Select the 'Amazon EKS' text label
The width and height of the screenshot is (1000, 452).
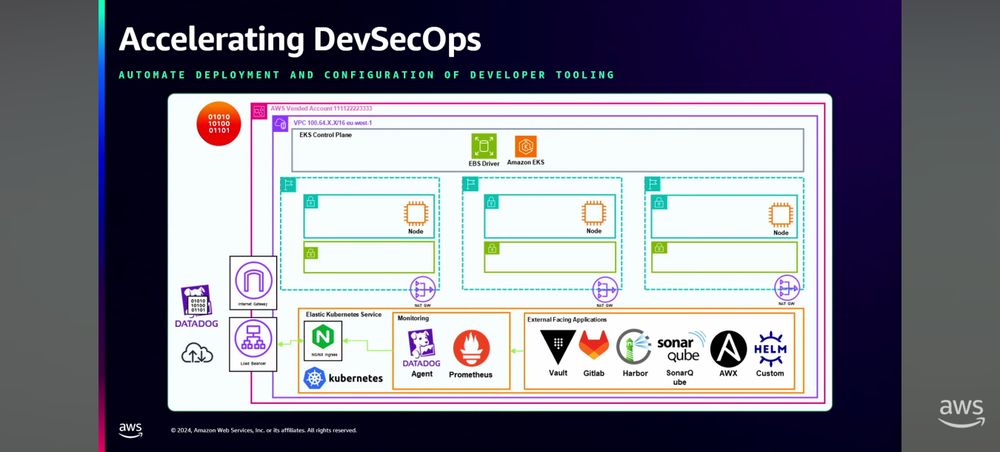[x=526, y=163]
